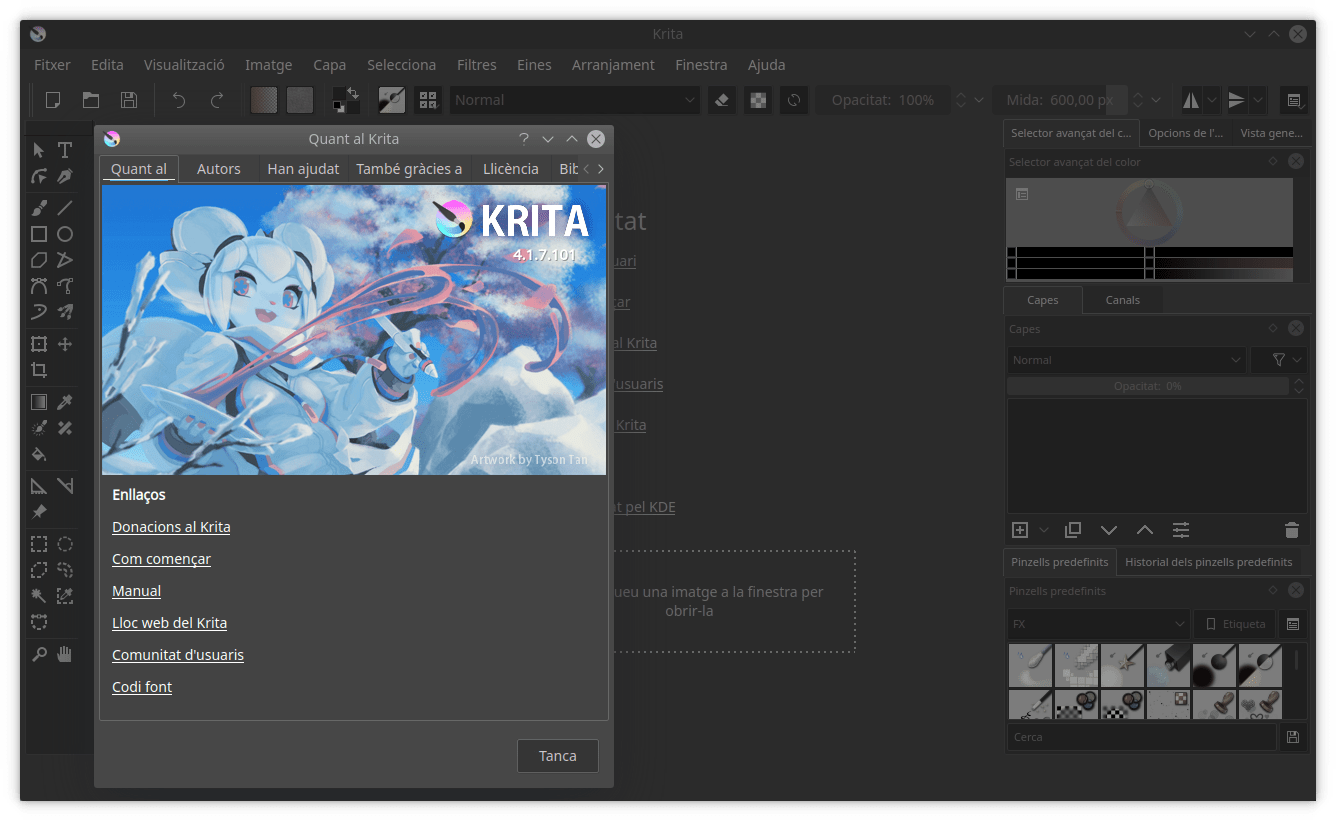Delete the layer with the trash icon
The image size is (1336, 821).
pyautogui.click(x=1292, y=530)
